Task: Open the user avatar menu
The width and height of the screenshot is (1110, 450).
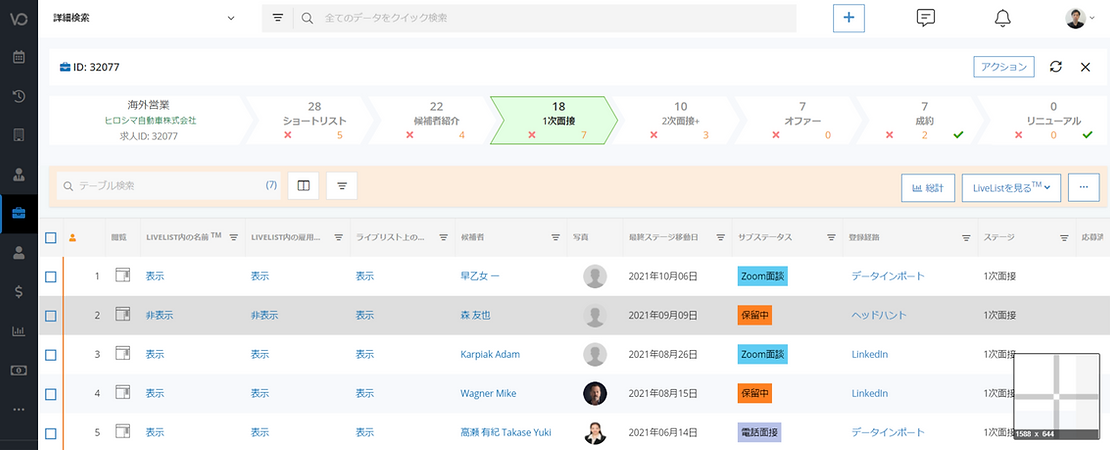Action: click(x=1079, y=18)
